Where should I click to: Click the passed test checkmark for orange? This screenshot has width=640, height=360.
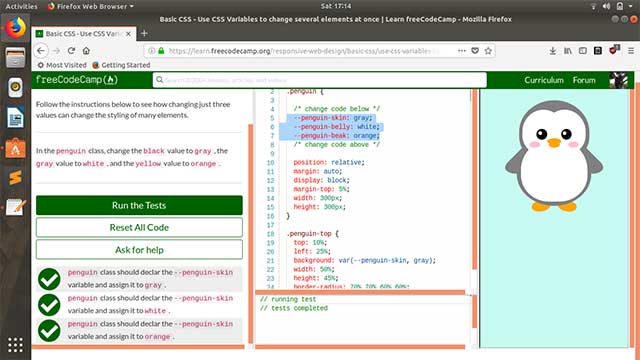[x=49, y=331]
